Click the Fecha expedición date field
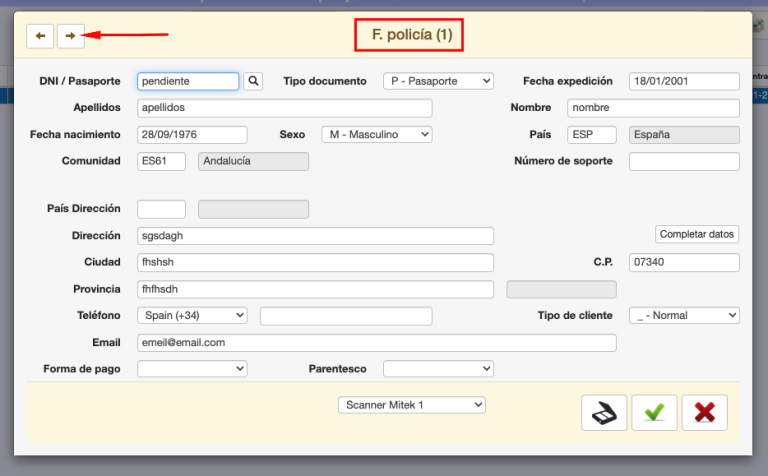The image size is (768, 476). [684, 81]
